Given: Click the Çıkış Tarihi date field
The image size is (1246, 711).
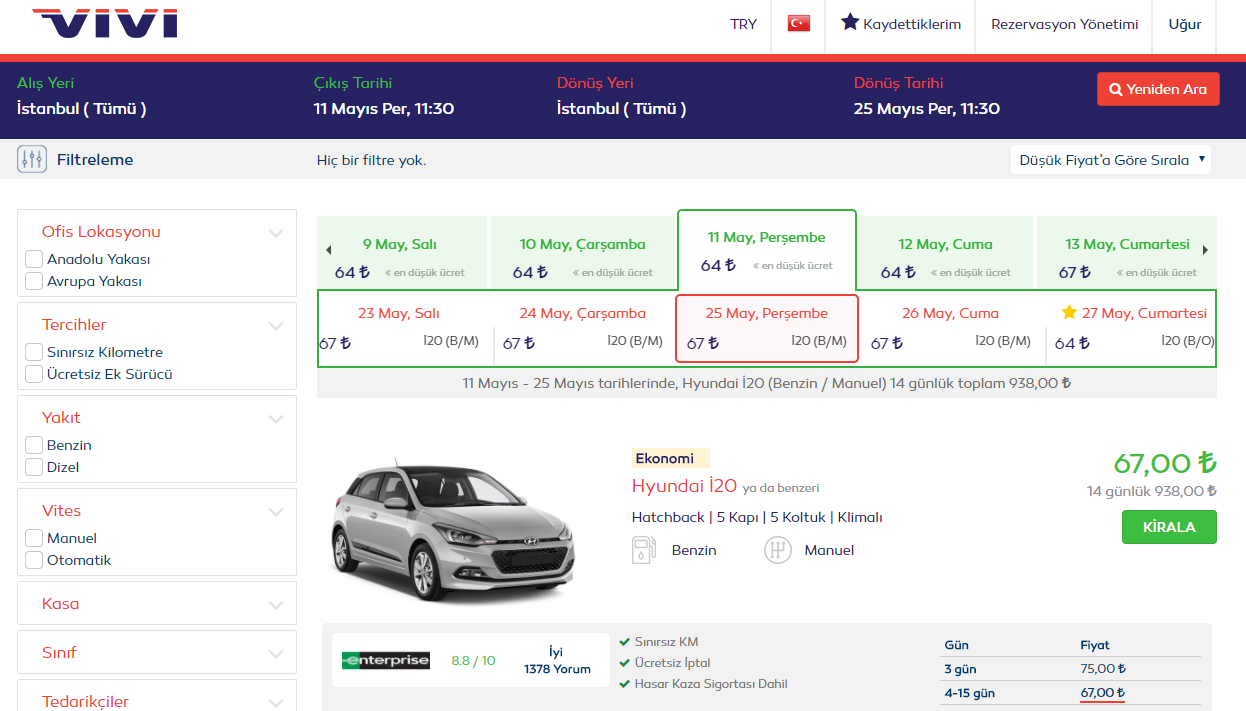Looking at the screenshot, I should click(x=384, y=96).
